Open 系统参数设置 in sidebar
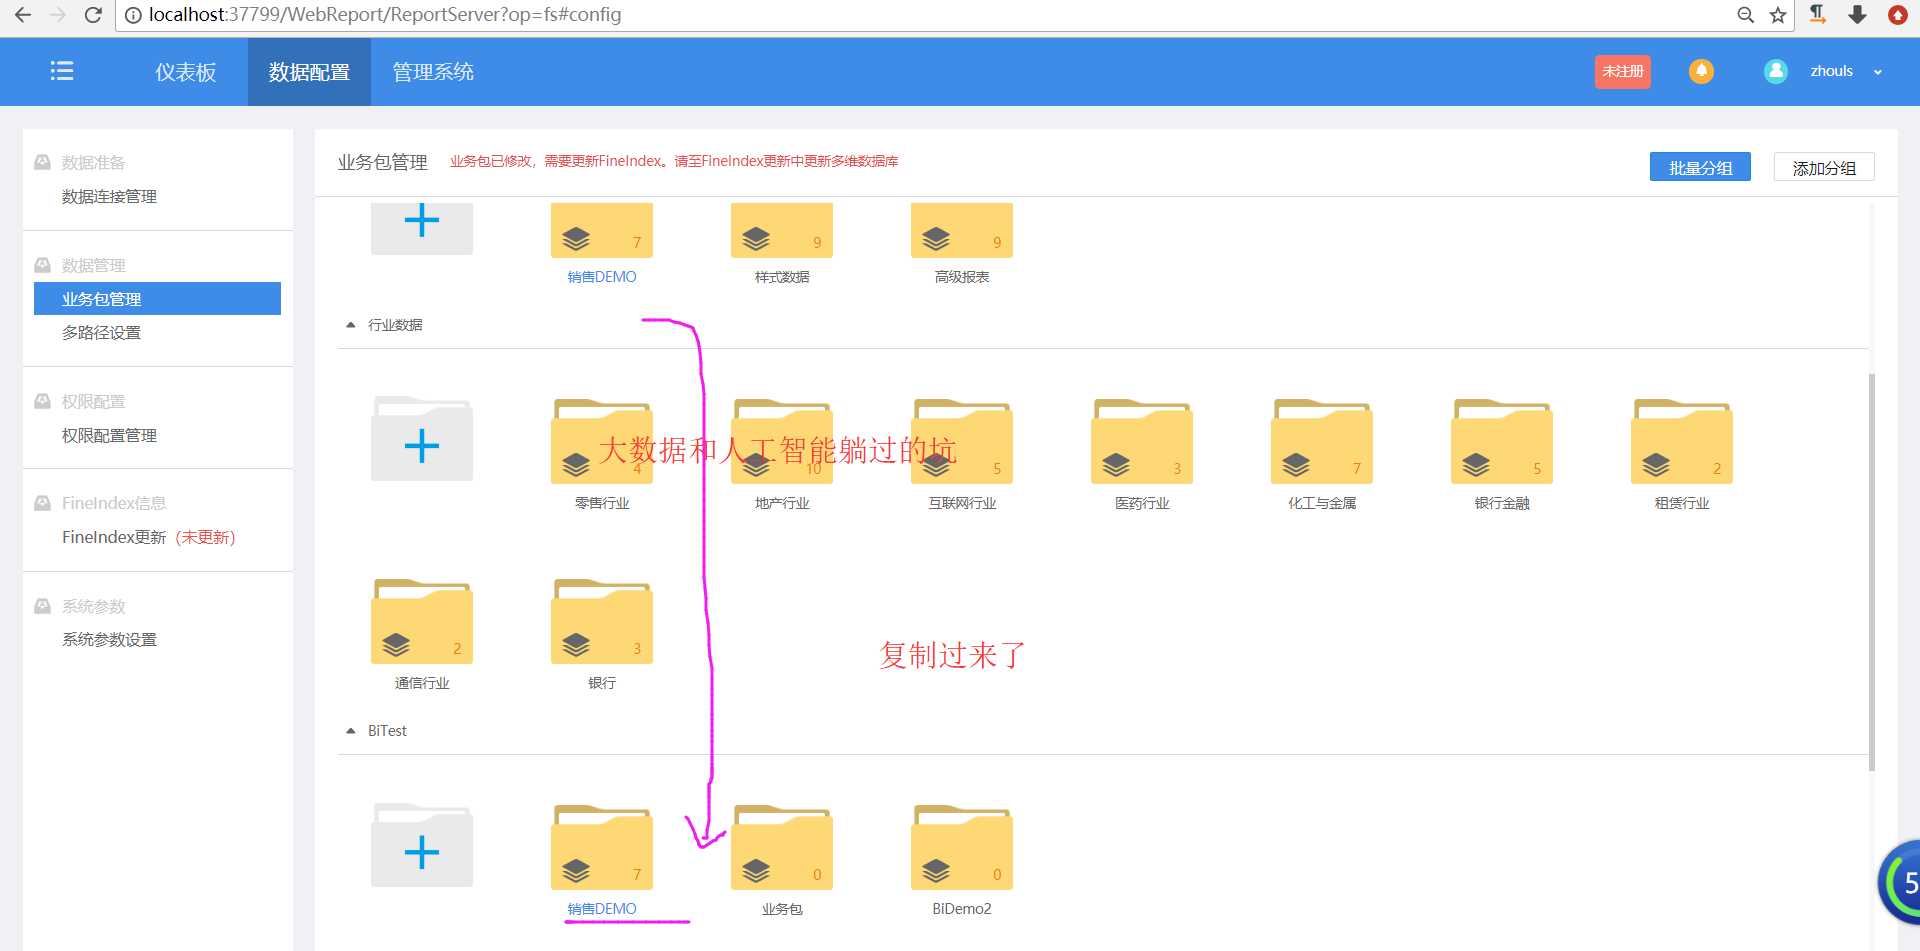 (109, 639)
